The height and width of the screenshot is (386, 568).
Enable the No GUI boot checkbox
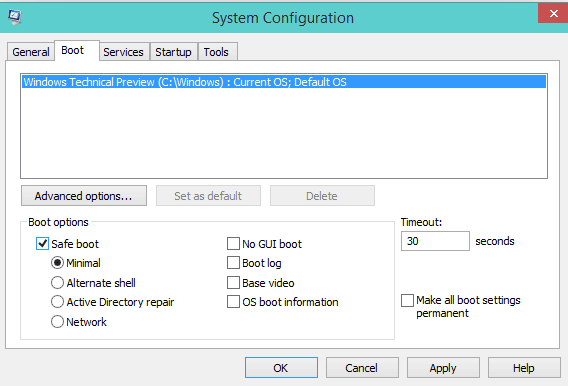233,244
